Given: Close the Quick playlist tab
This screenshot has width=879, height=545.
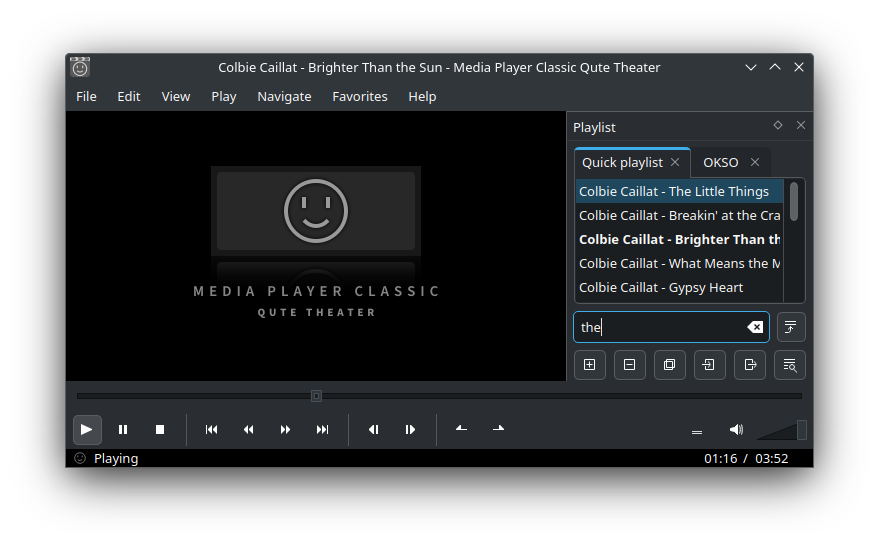Looking at the screenshot, I should 676,162.
